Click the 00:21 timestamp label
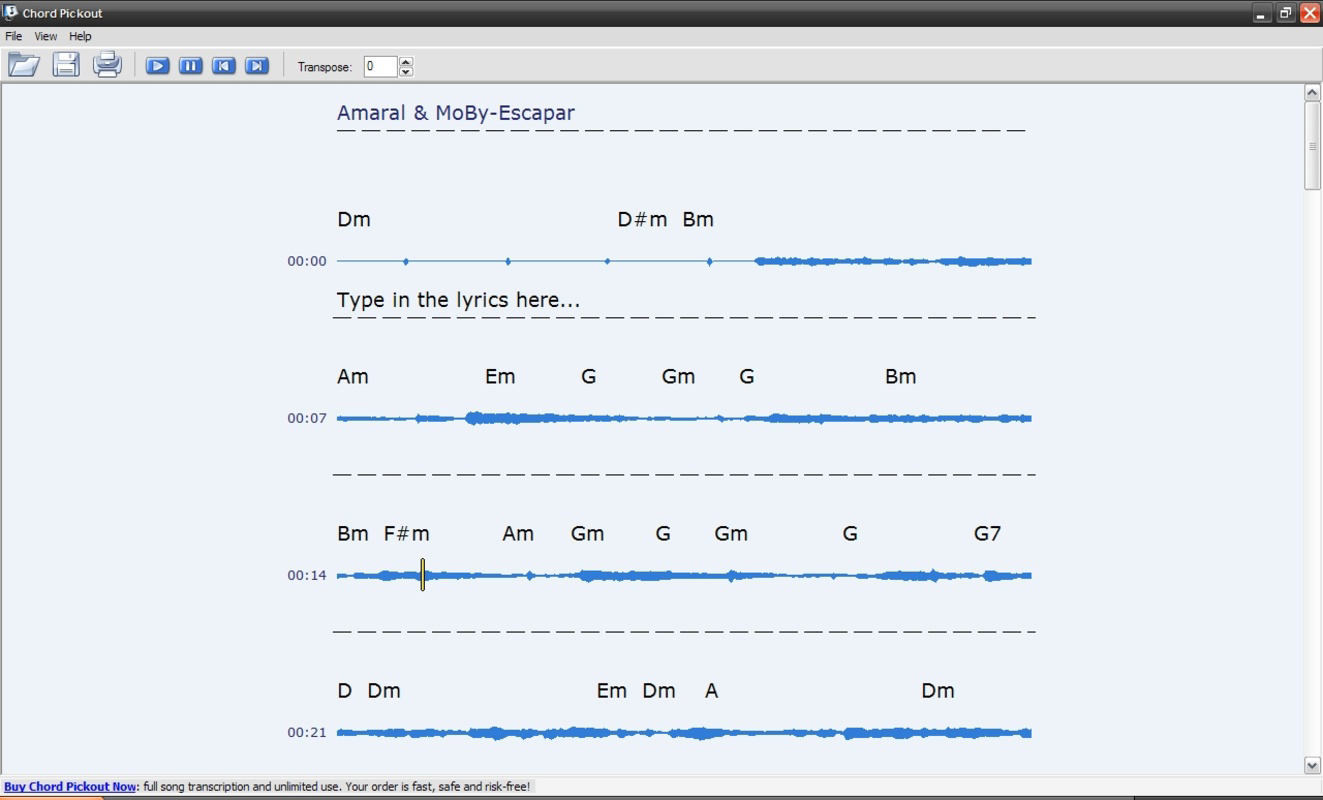Viewport: 1323px width, 800px height. [307, 732]
